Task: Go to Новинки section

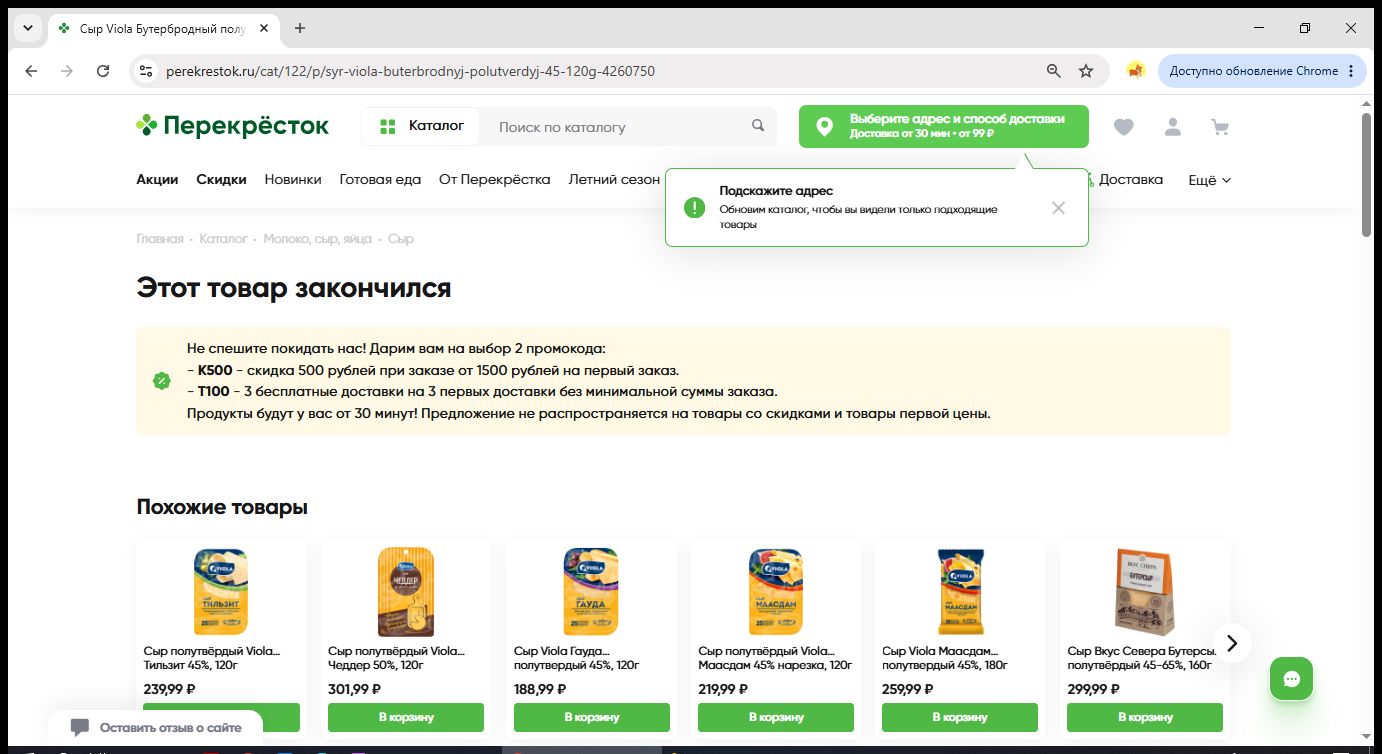Action: [293, 180]
